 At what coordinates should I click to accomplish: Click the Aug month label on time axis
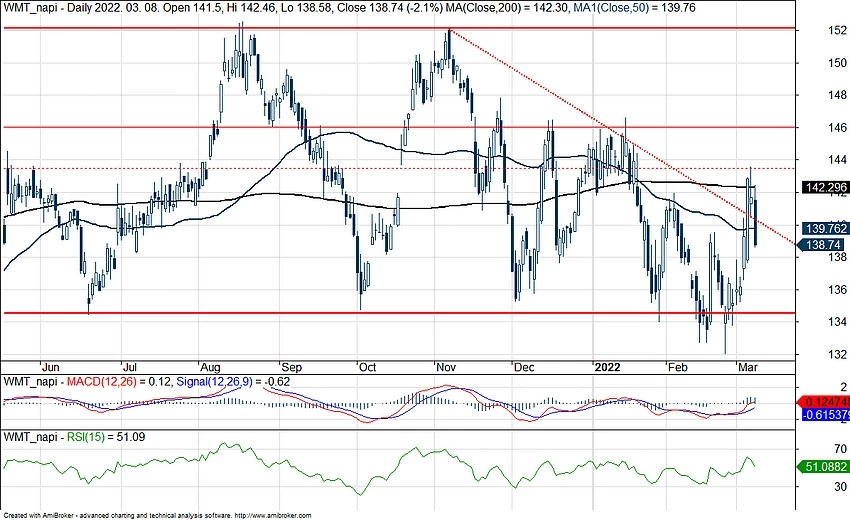[x=209, y=367]
